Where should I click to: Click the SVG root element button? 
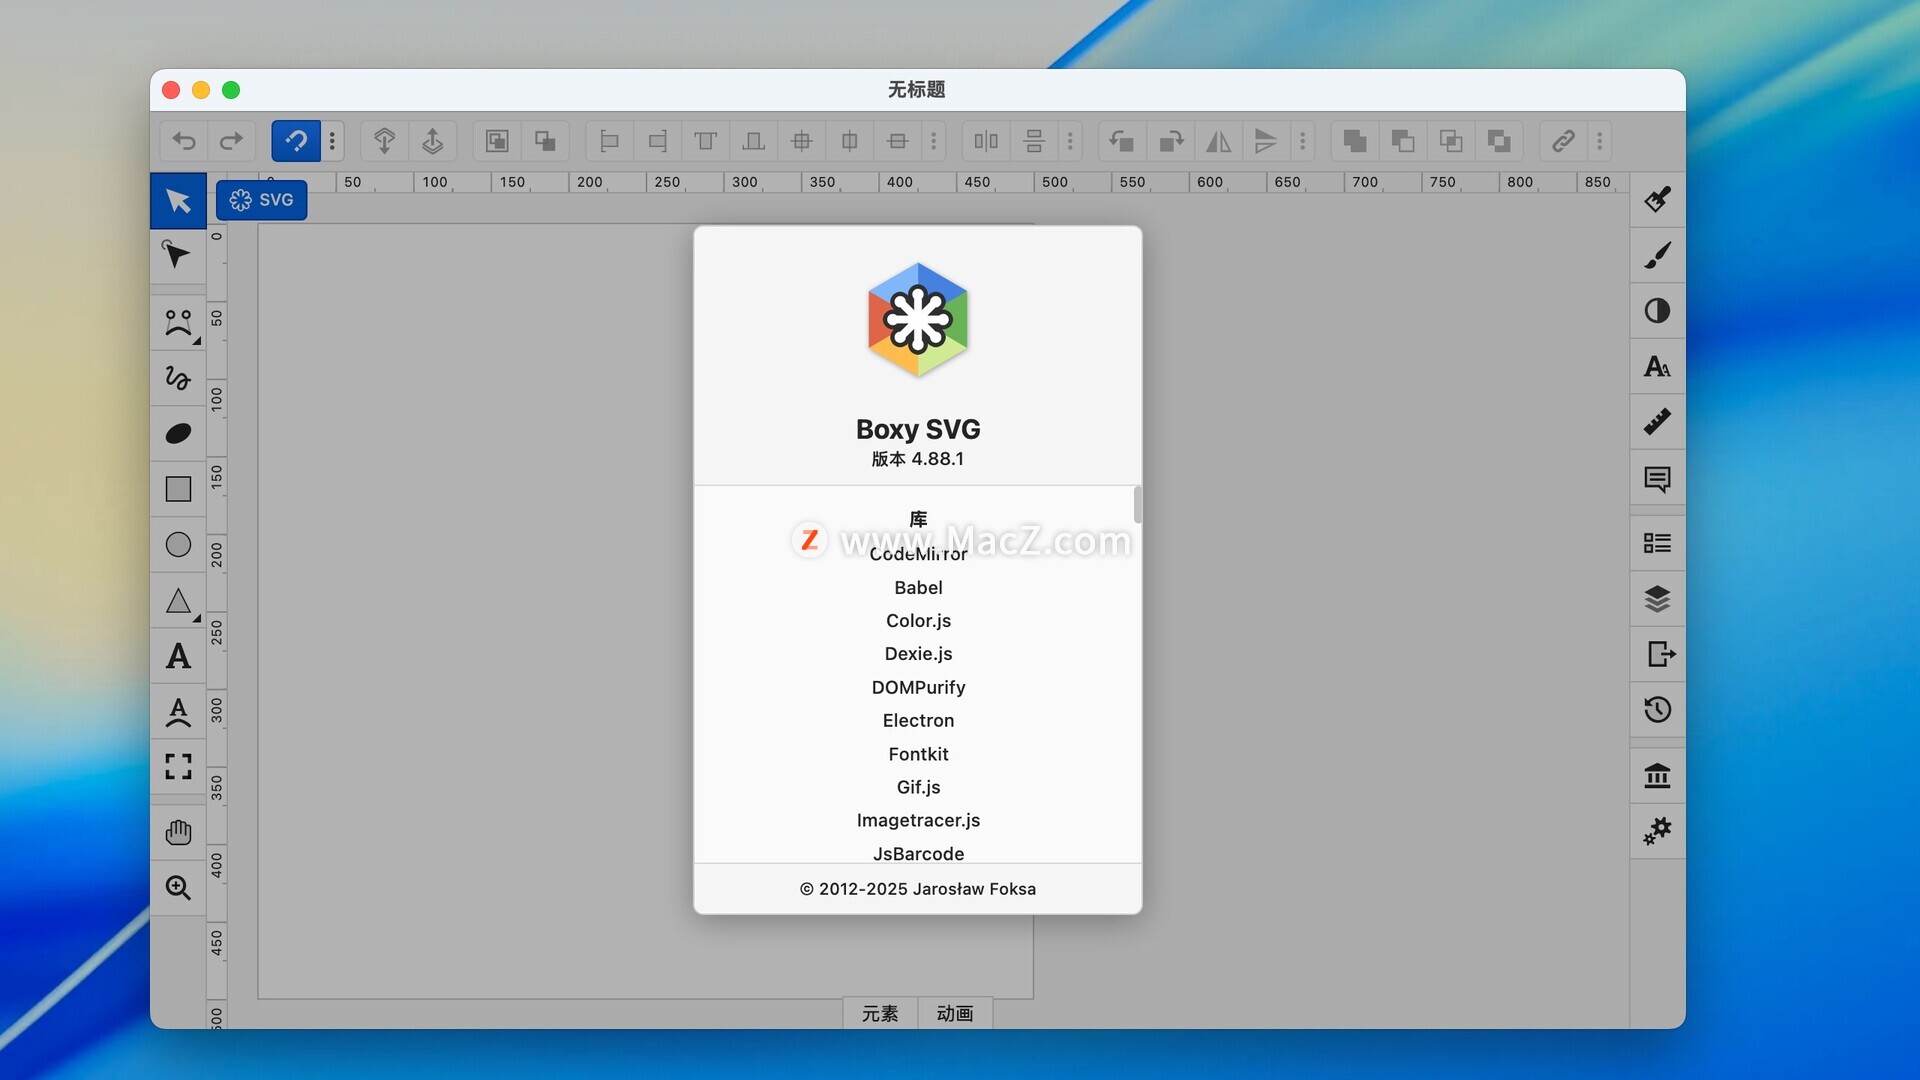pos(262,200)
